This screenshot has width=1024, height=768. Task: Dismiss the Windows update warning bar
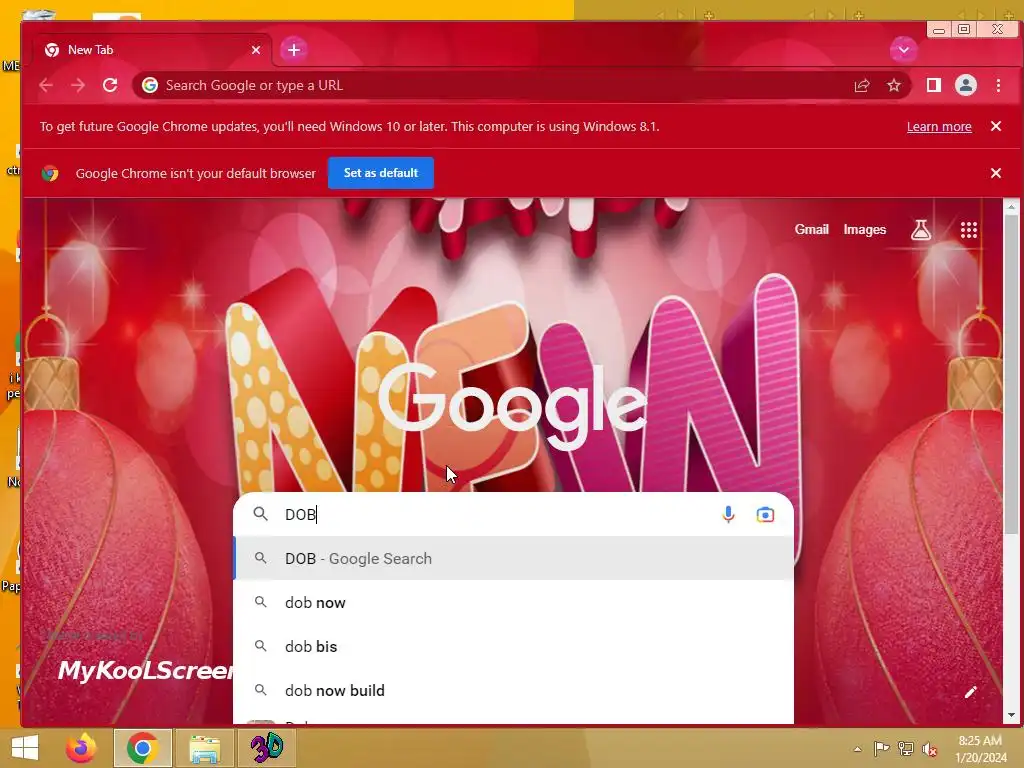click(996, 127)
